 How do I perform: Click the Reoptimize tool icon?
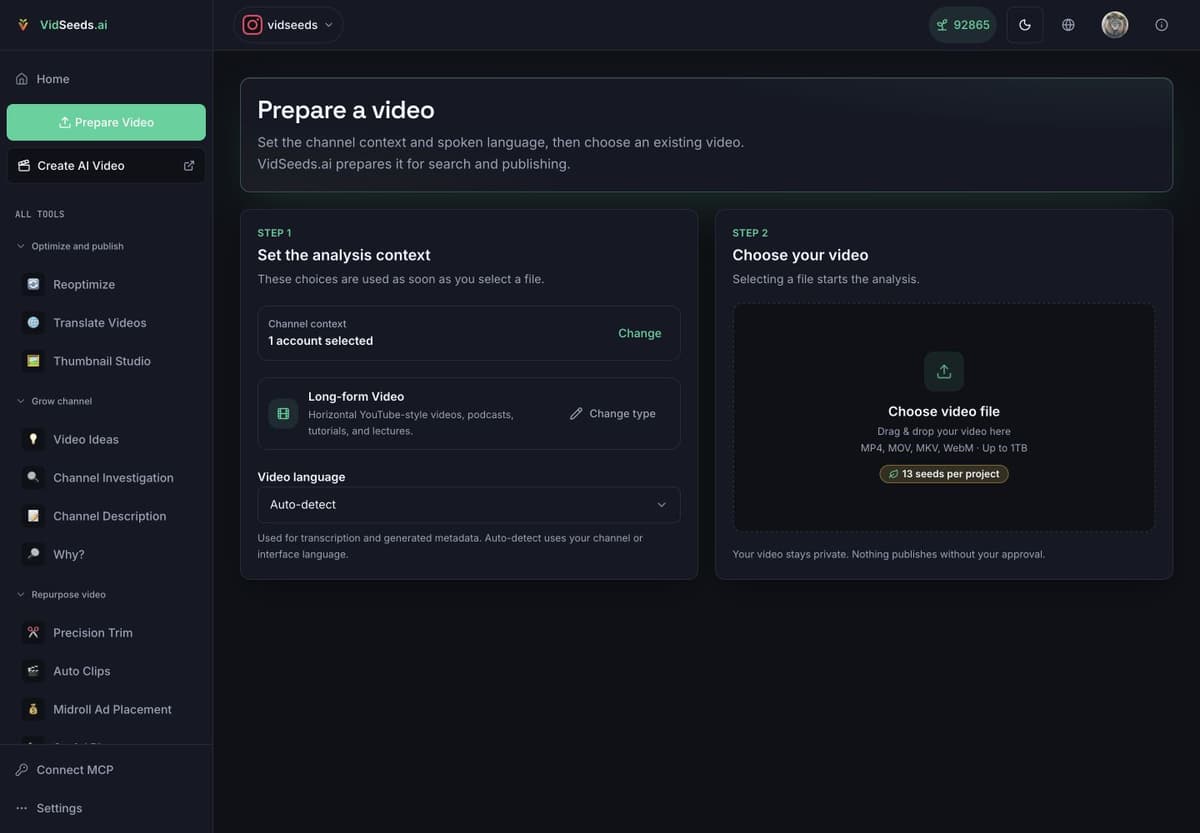coord(33,284)
